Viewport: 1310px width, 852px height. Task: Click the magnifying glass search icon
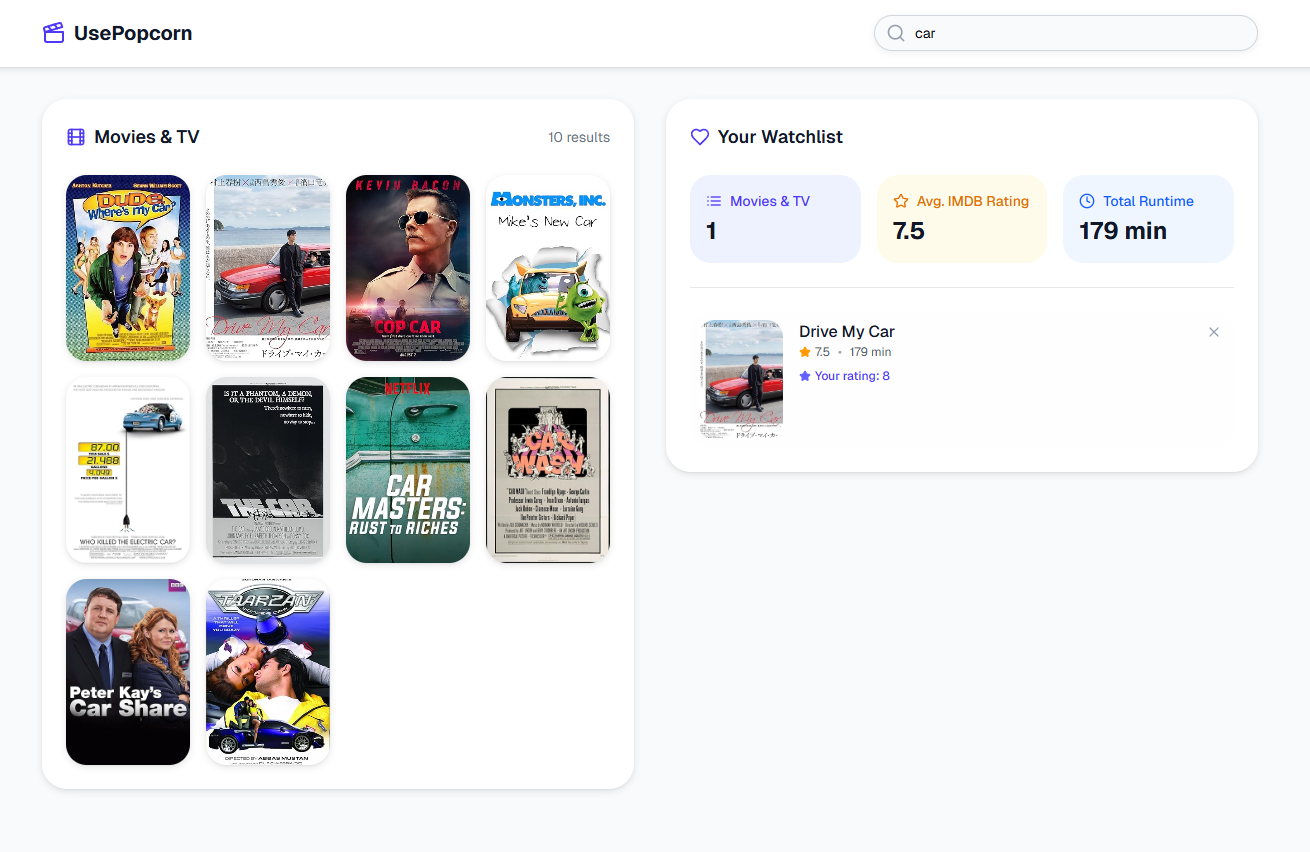coord(896,33)
